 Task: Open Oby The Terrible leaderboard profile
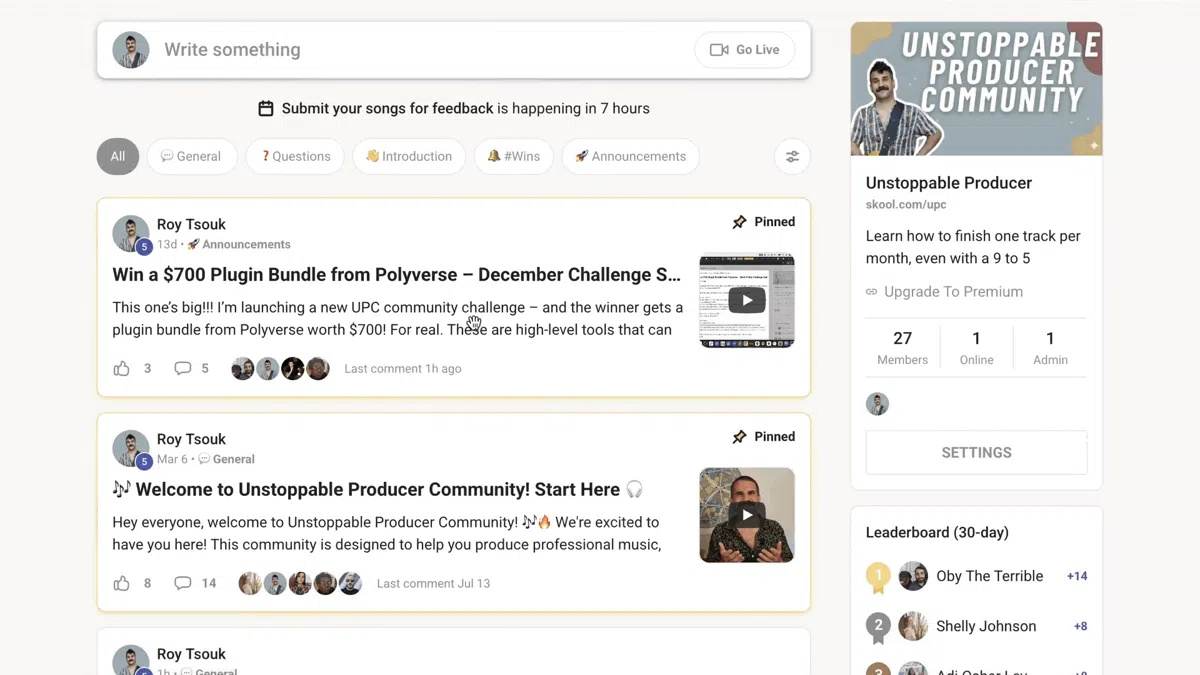[989, 576]
